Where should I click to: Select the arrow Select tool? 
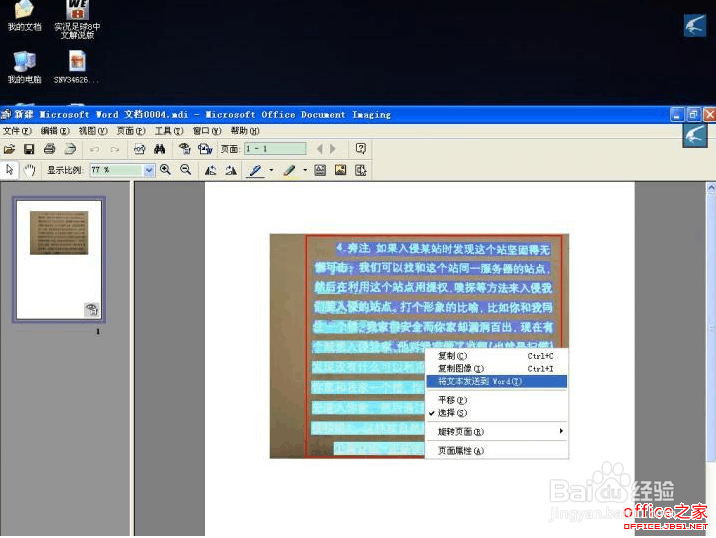pos(10,170)
